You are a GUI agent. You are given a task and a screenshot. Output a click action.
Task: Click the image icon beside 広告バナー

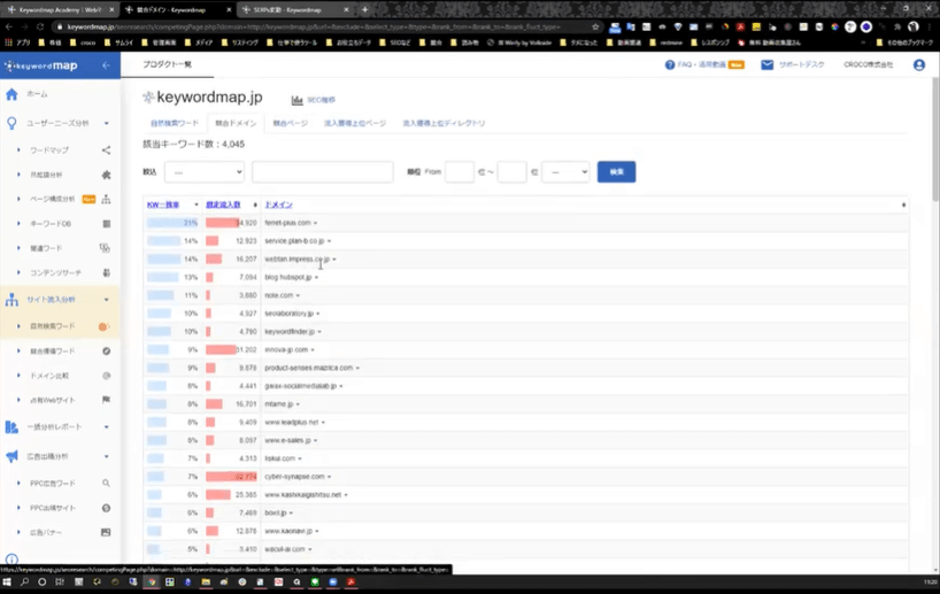click(106, 533)
